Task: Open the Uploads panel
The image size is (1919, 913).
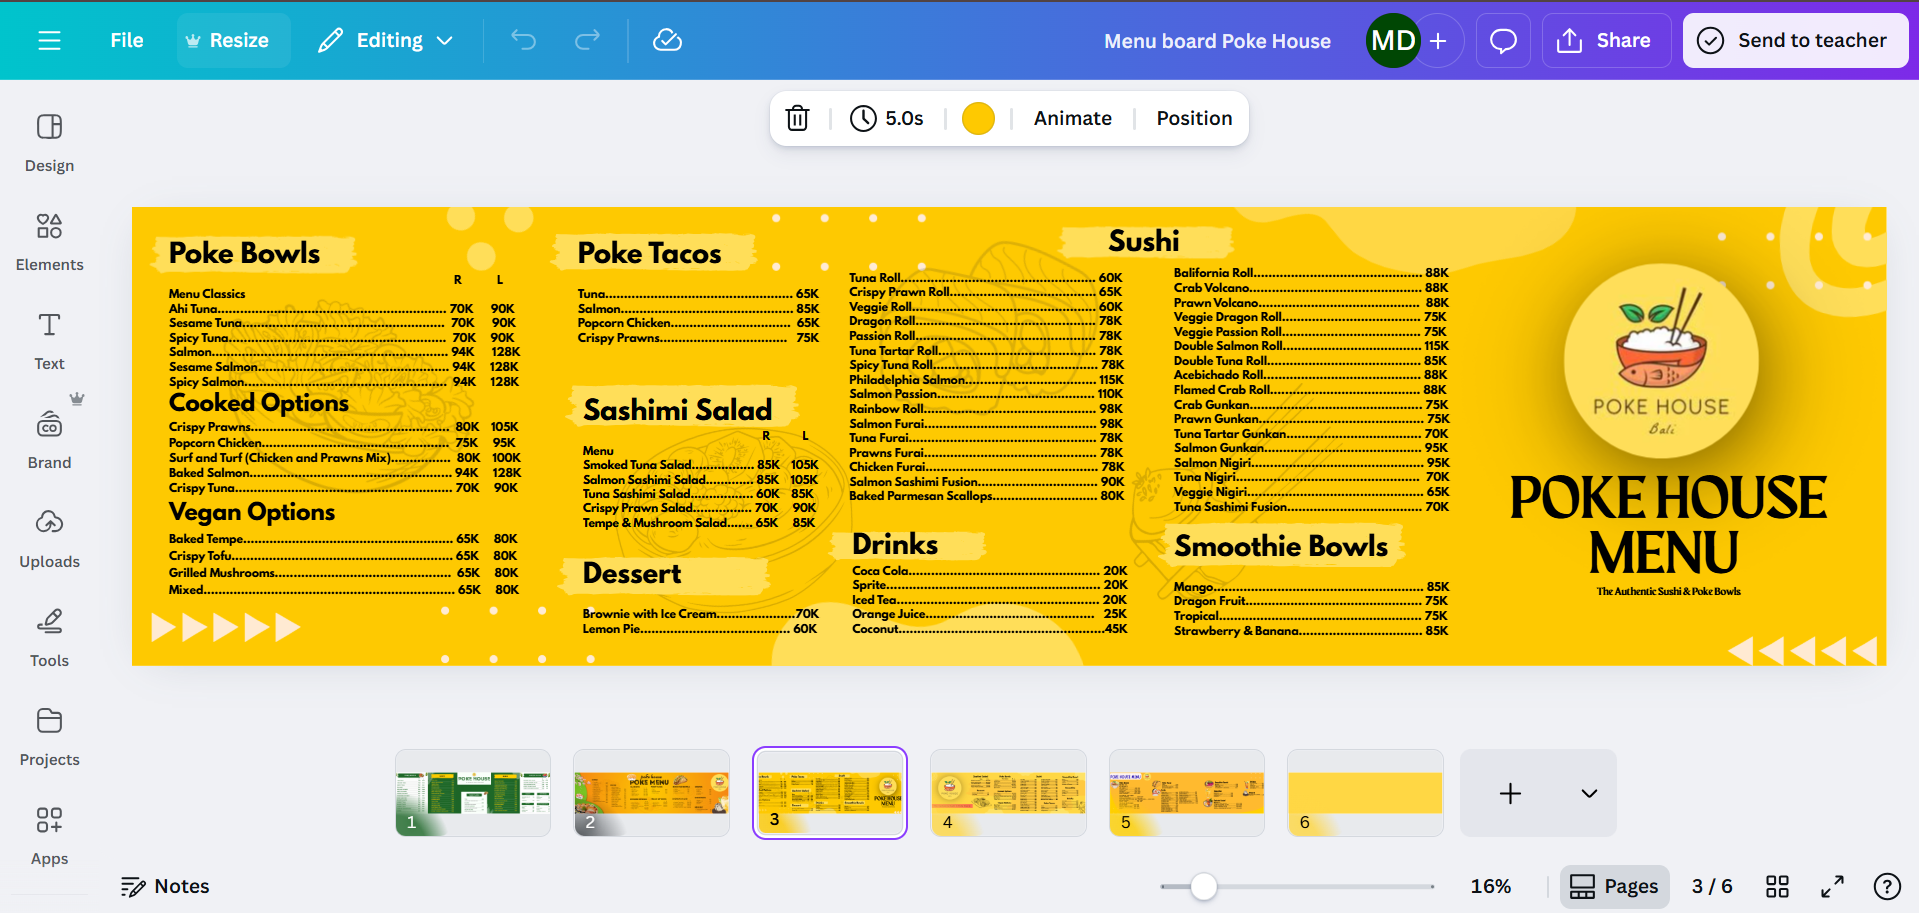Action: tap(49, 539)
